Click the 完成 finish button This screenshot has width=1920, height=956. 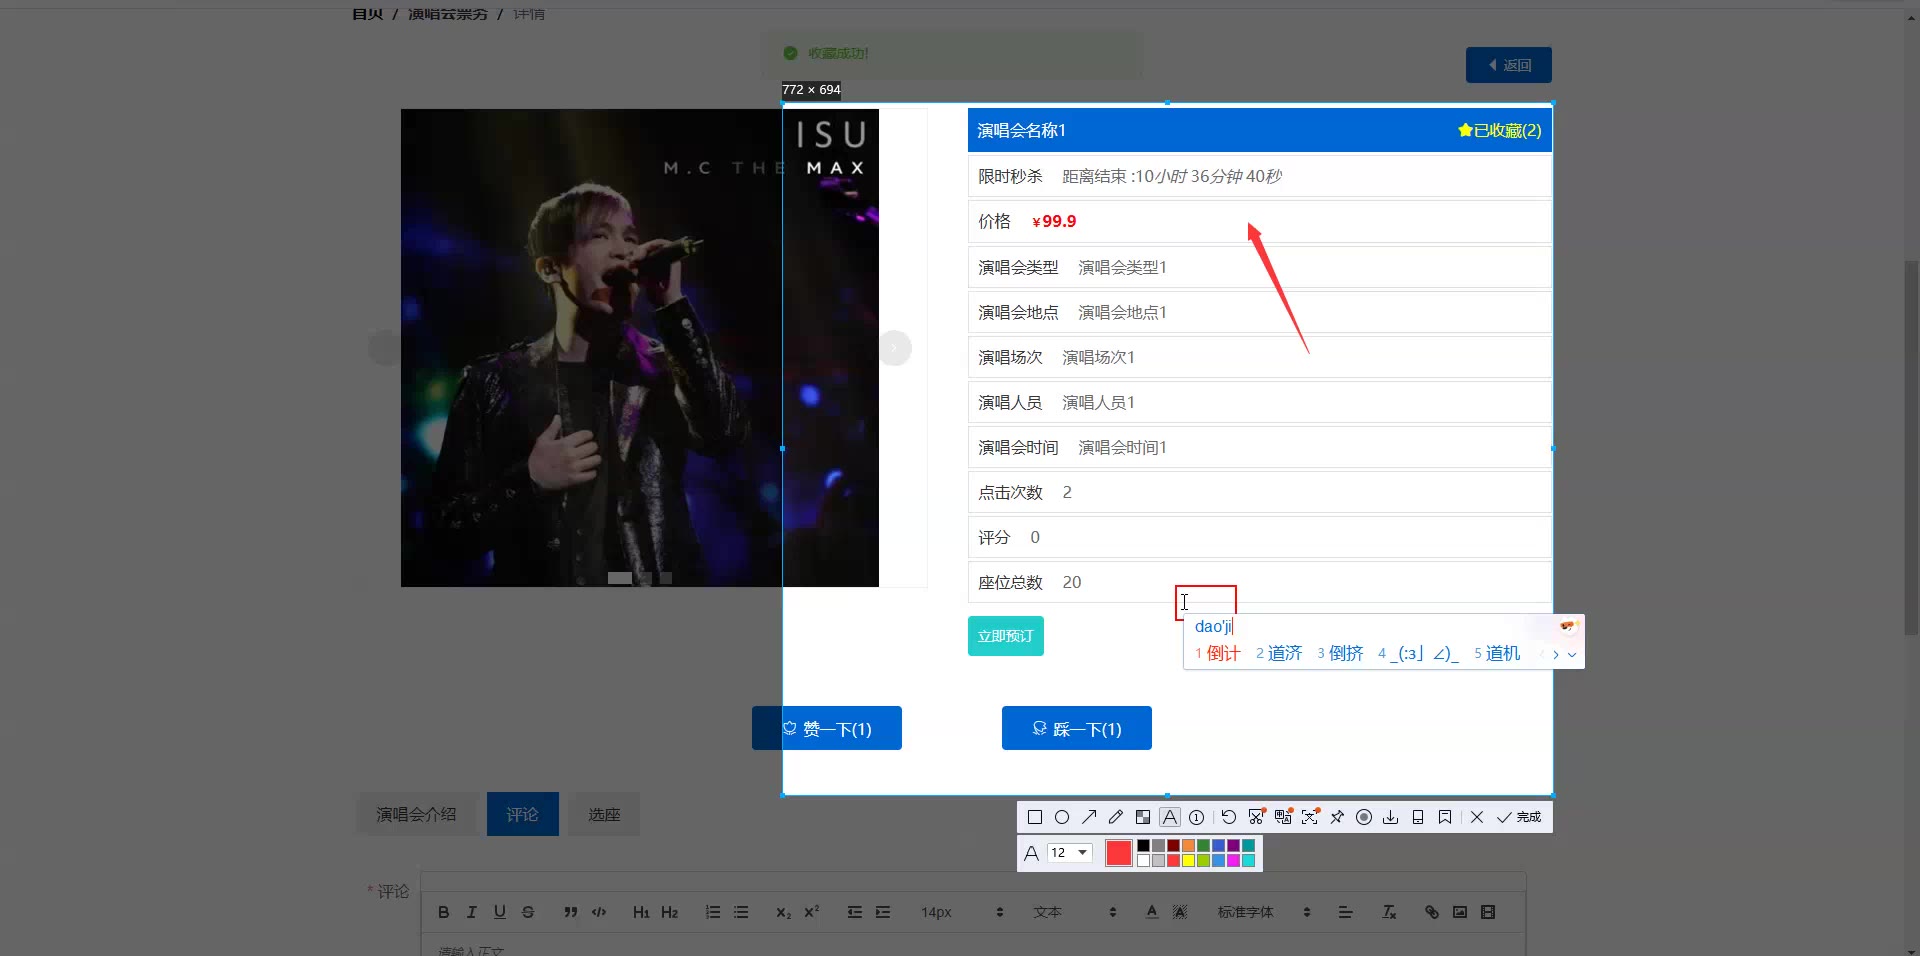pyautogui.click(x=1519, y=817)
